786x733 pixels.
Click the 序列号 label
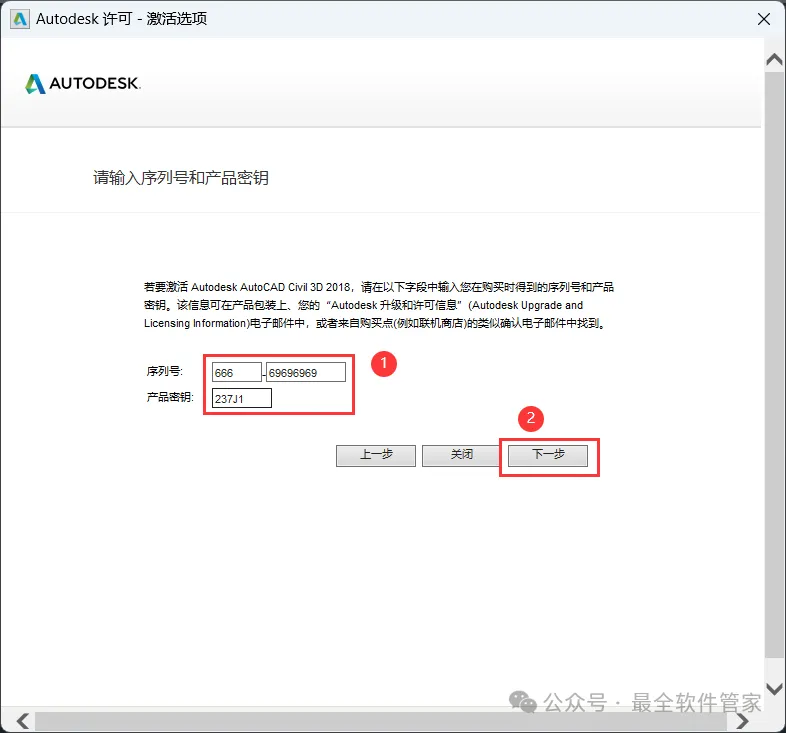pos(164,371)
